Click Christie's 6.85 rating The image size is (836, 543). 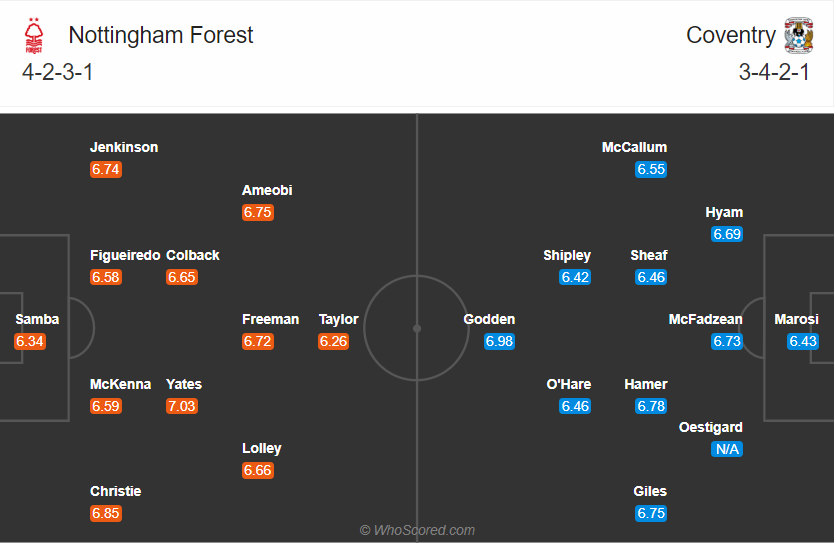pos(106,513)
